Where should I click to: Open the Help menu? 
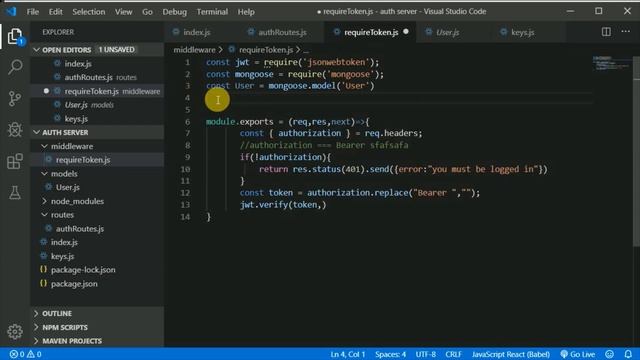coord(246,12)
